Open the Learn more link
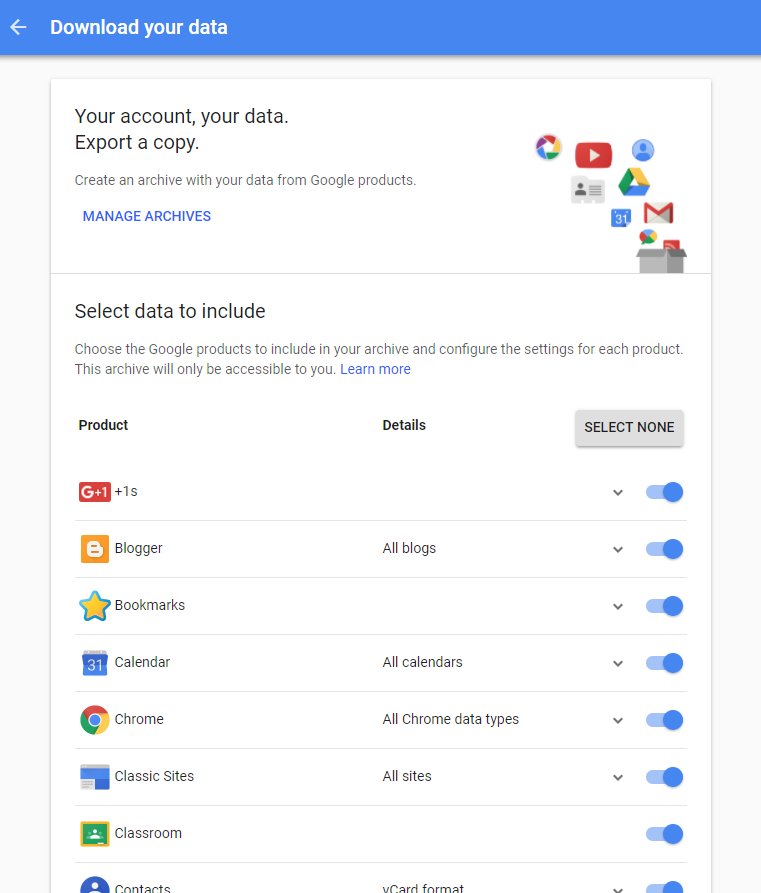Image resolution: width=761 pixels, height=893 pixels. 375,369
